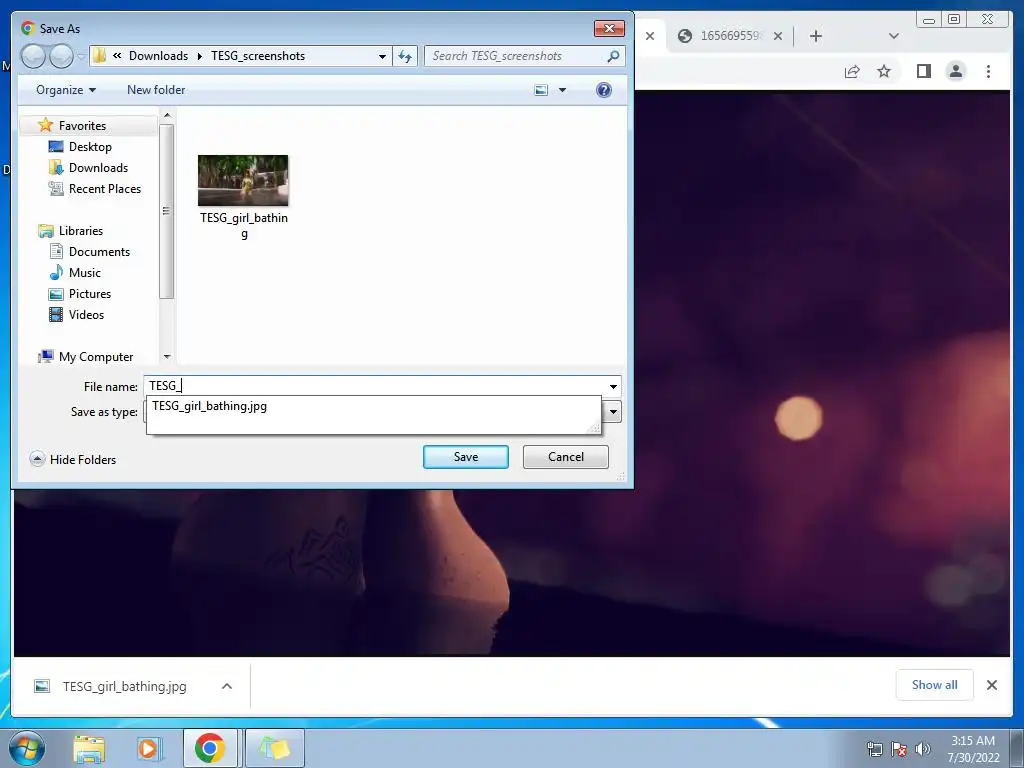Expand download item options chevron
This screenshot has width=1024, height=768.
(x=227, y=686)
